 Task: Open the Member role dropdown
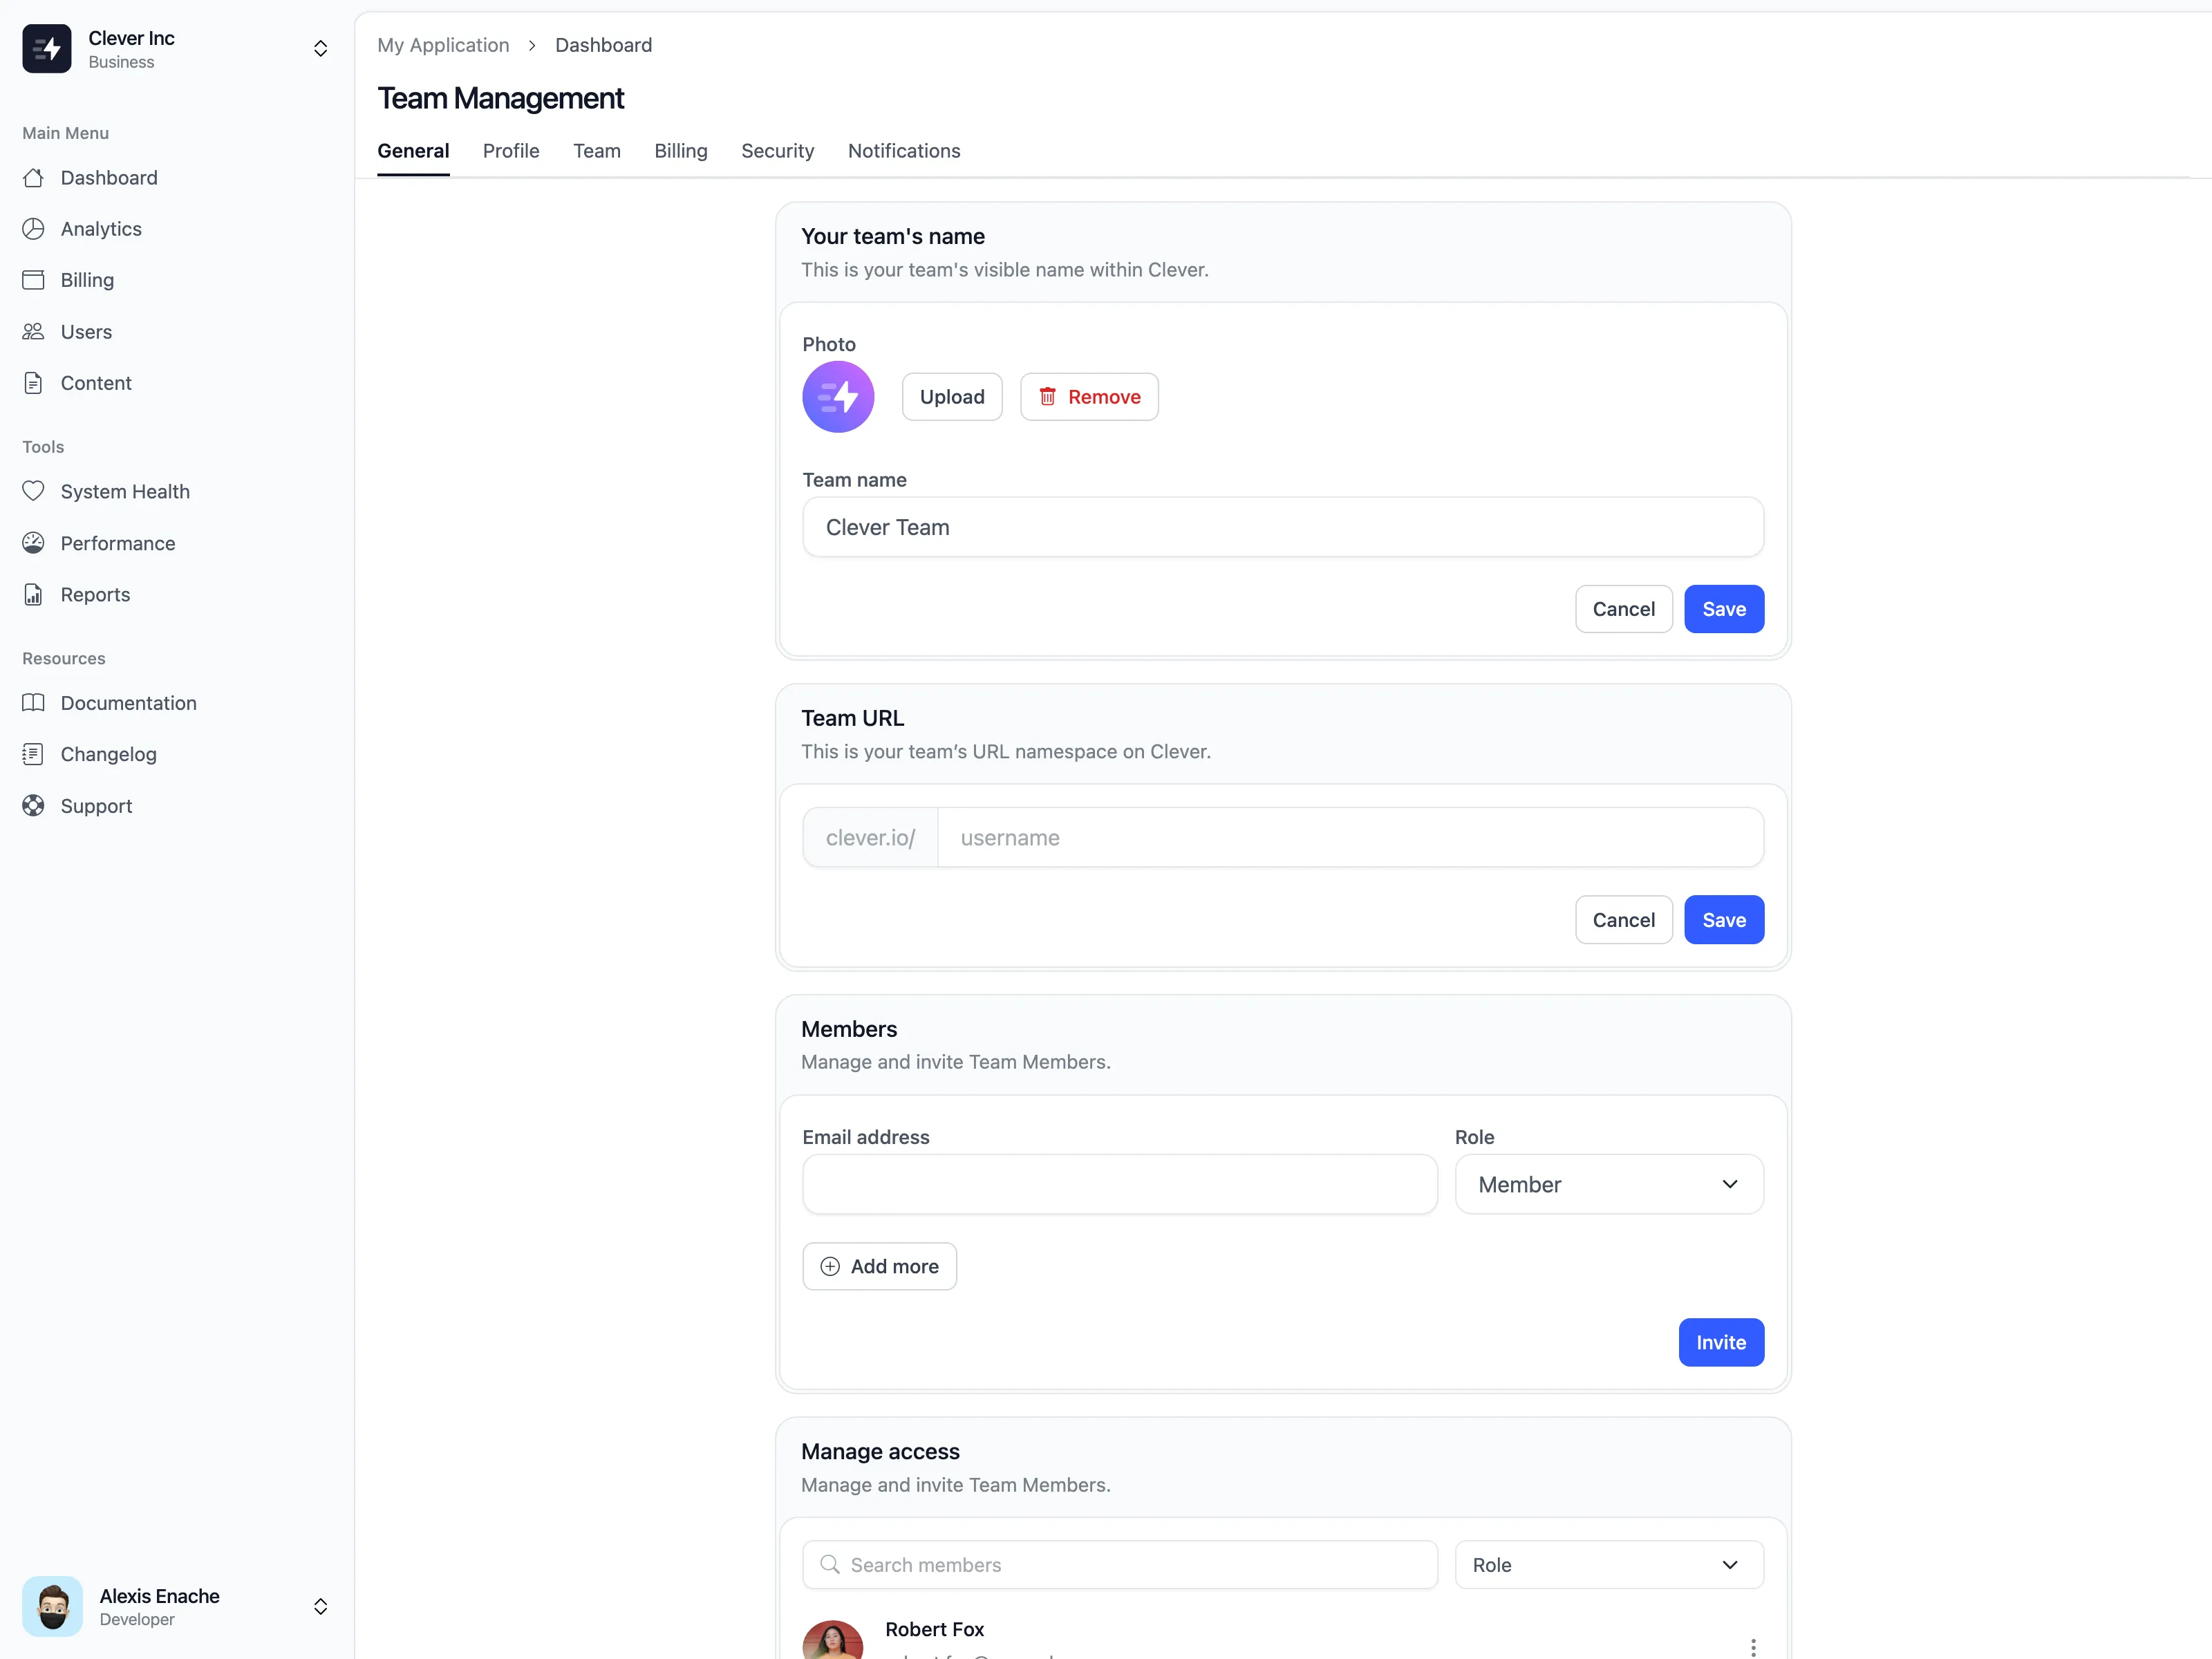(x=1608, y=1184)
